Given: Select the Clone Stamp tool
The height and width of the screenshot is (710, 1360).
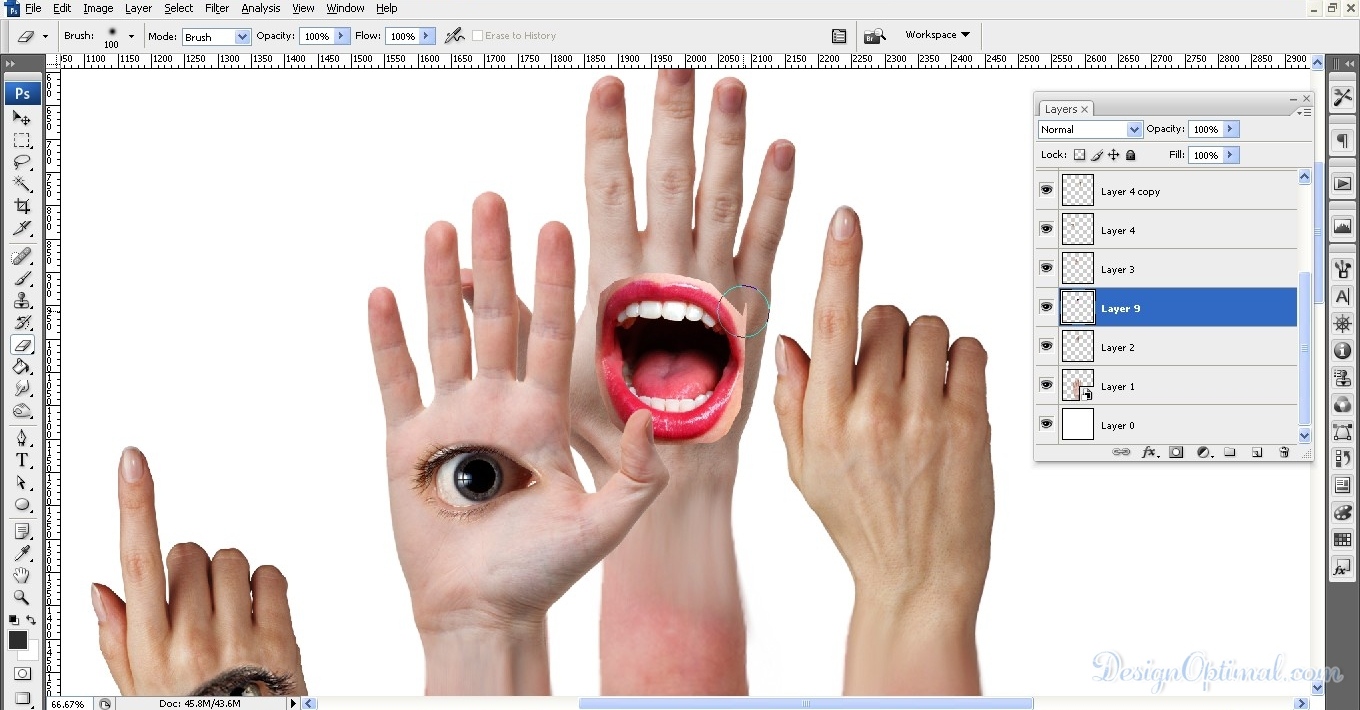Looking at the screenshot, I should tap(22, 301).
